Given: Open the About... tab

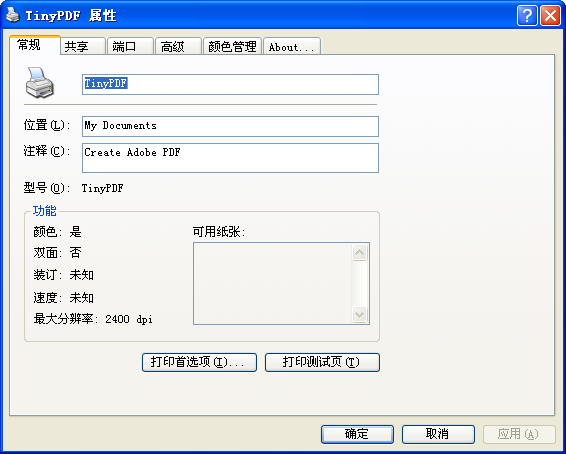Looking at the screenshot, I should (292, 46).
